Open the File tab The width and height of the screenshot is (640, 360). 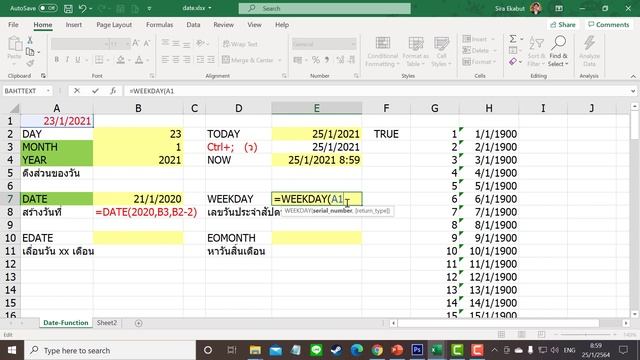point(13,24)
